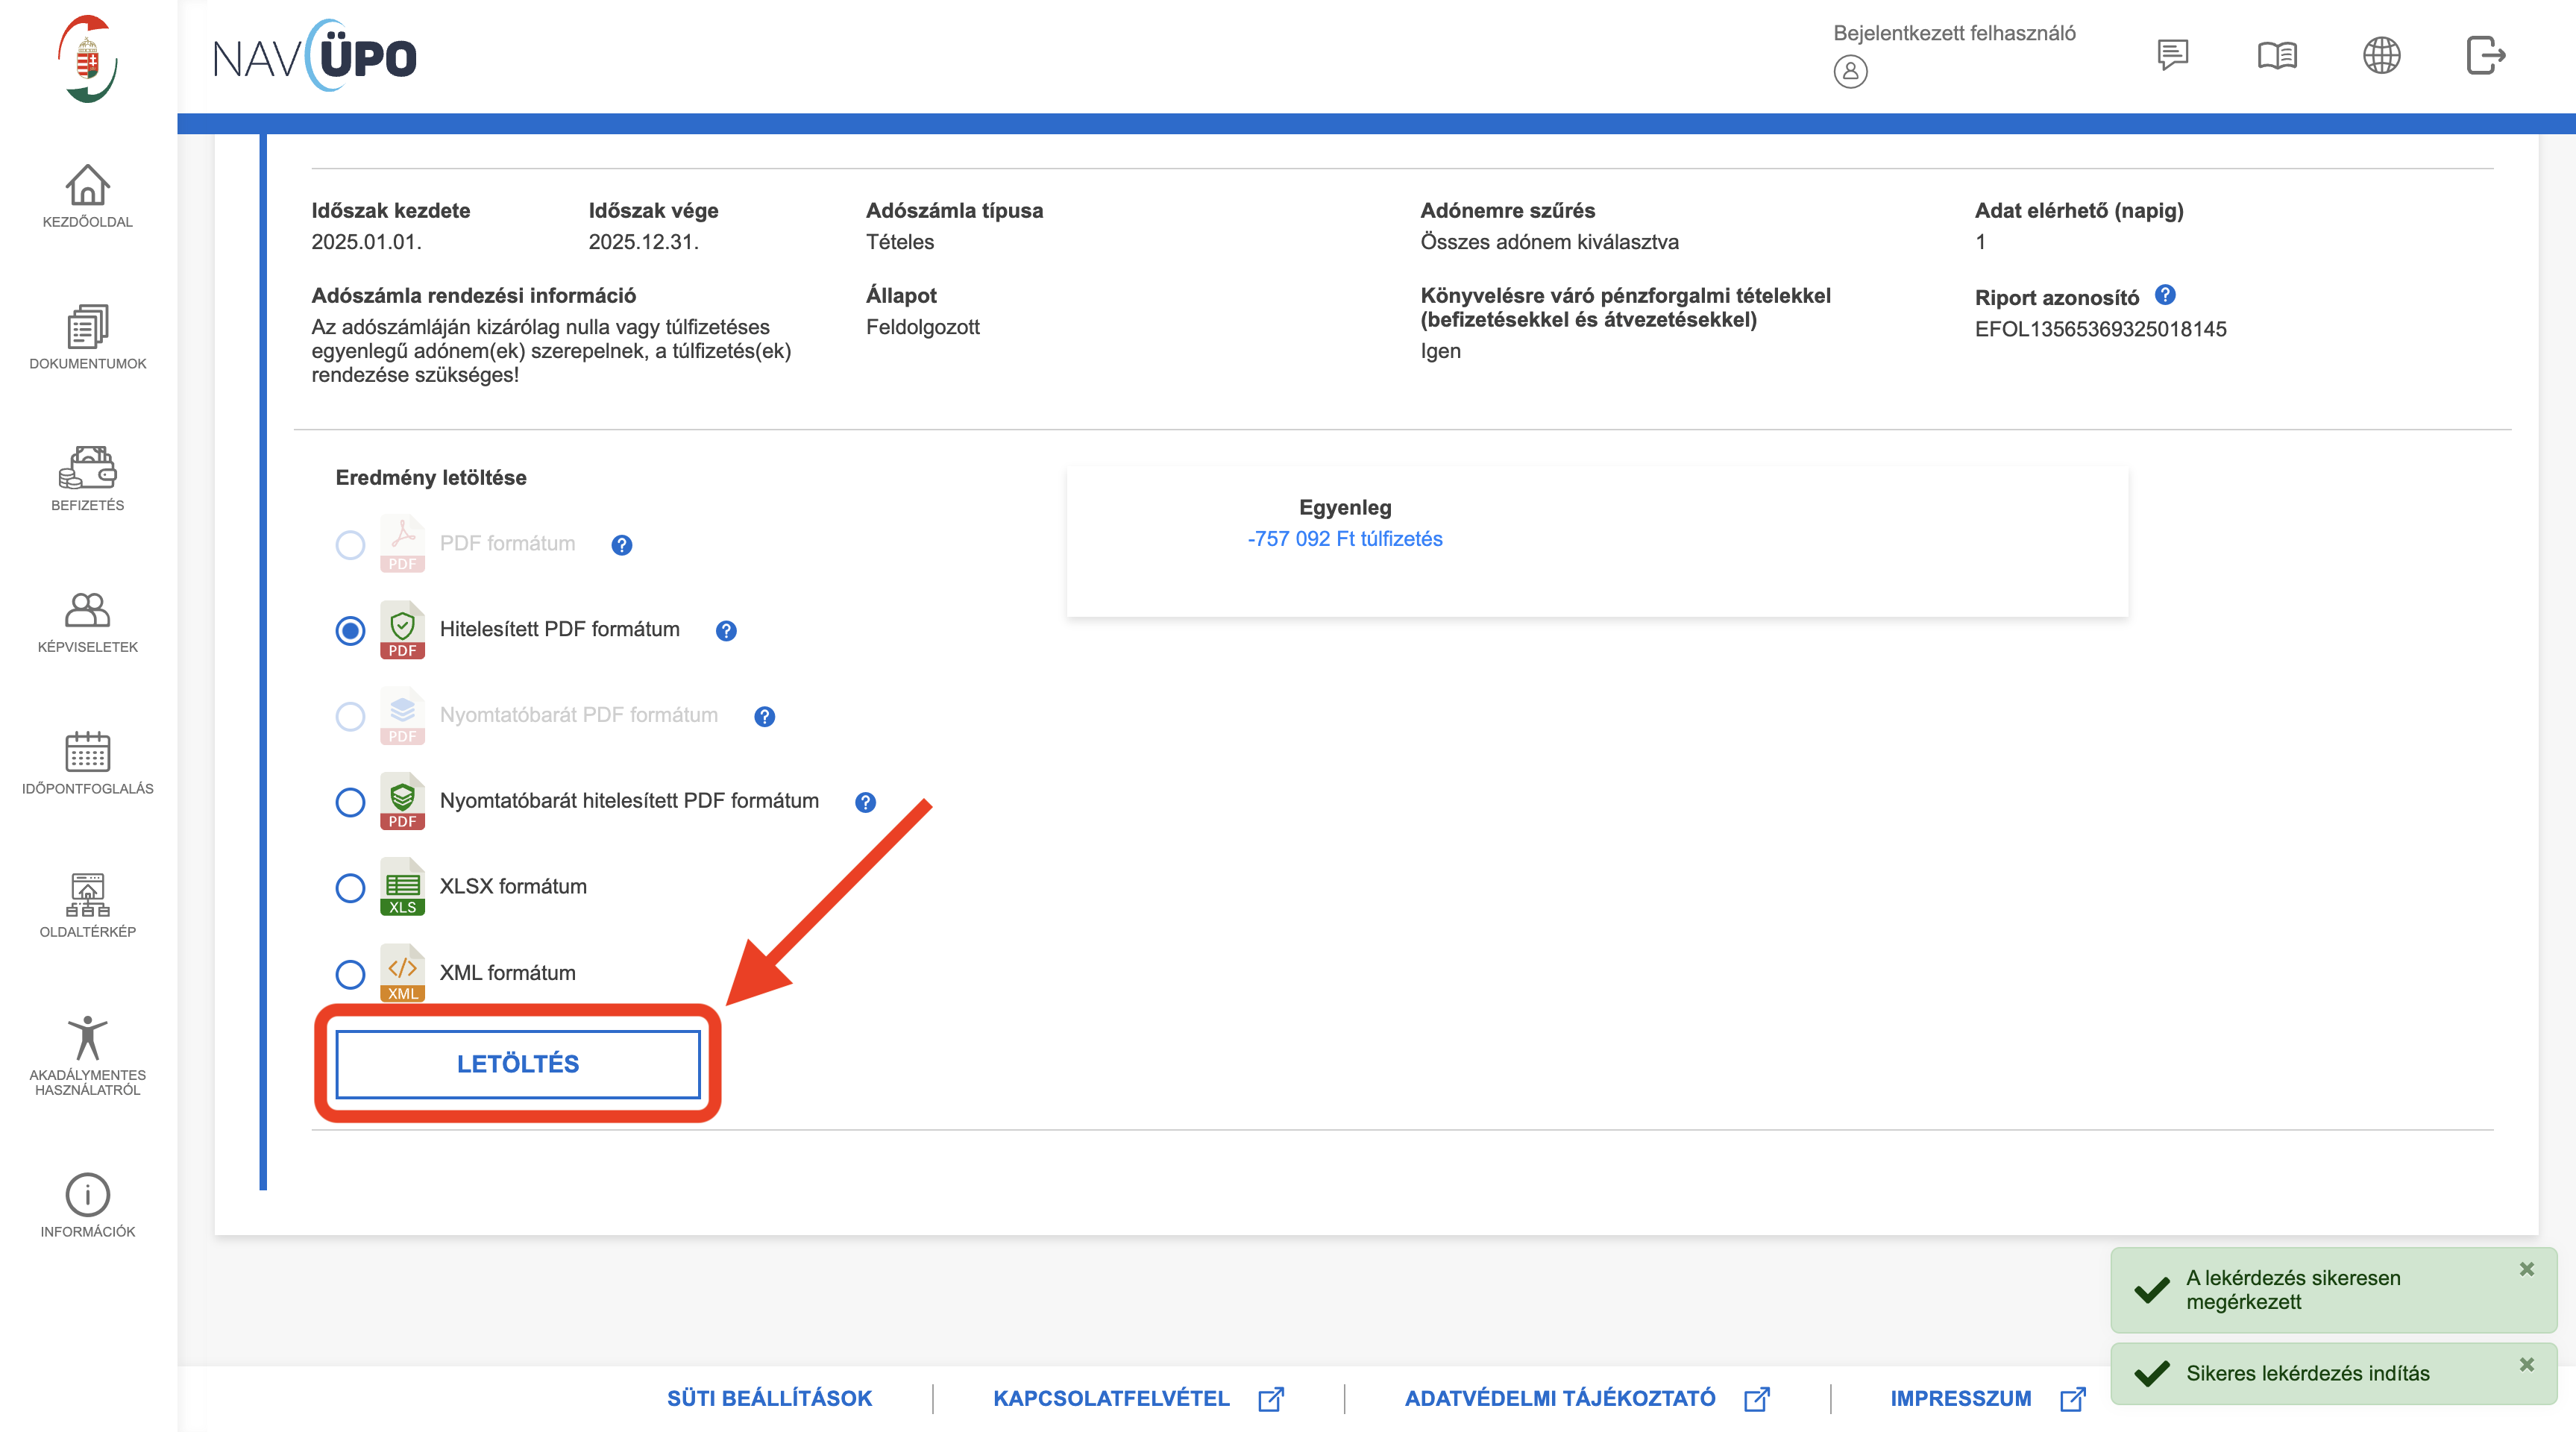Show help for Nyomtatóbarát hitelesített PDF formátum
Screen dimensions: 2576x1432
pos(865,802)
